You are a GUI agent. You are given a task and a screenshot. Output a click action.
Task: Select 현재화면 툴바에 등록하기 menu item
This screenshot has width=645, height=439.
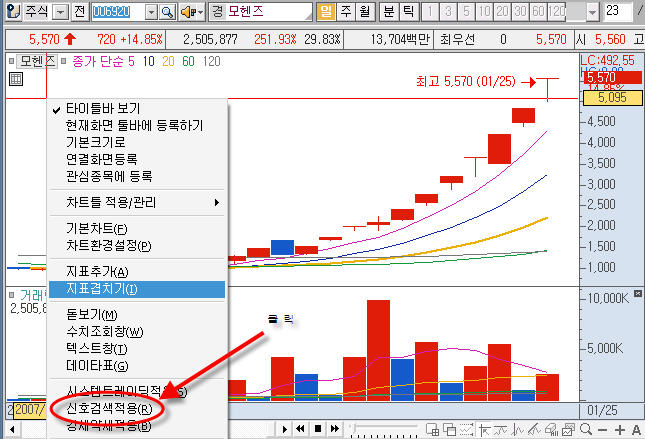point(137,125)
